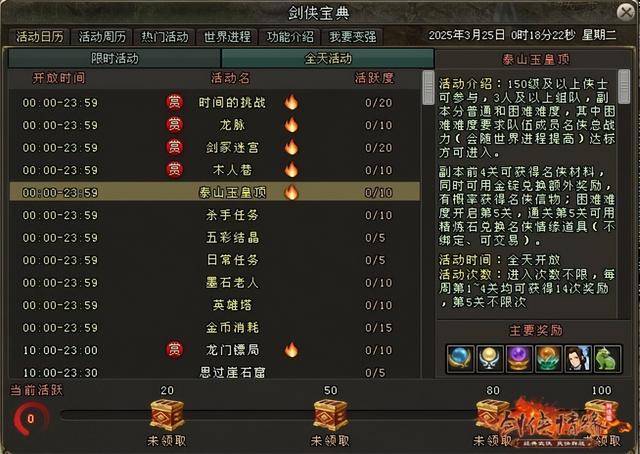Open the 活动周历 tab

coord(102,37)
